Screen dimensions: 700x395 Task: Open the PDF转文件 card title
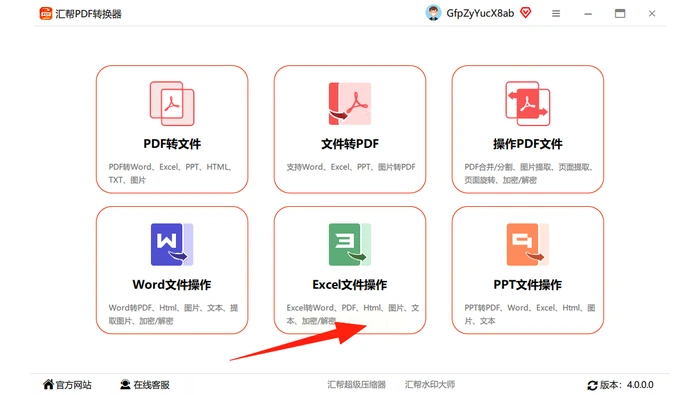(172, 144)
